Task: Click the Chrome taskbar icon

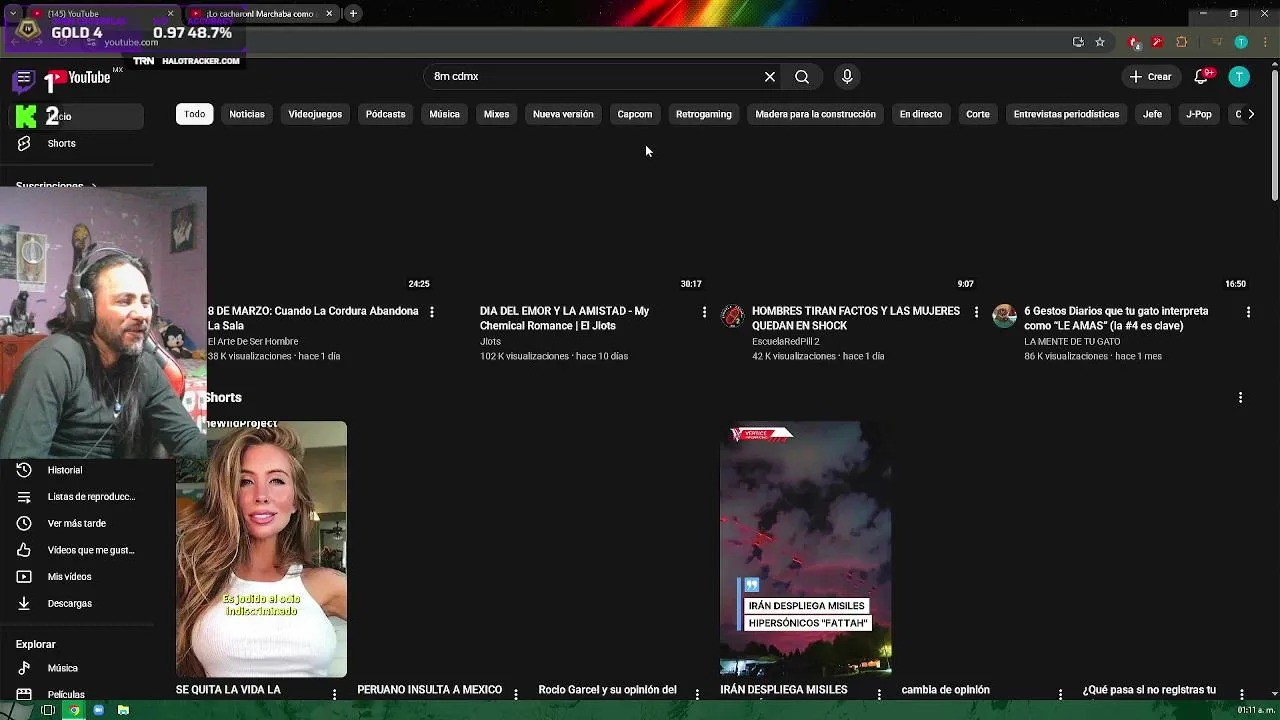Action: (73, 710)
